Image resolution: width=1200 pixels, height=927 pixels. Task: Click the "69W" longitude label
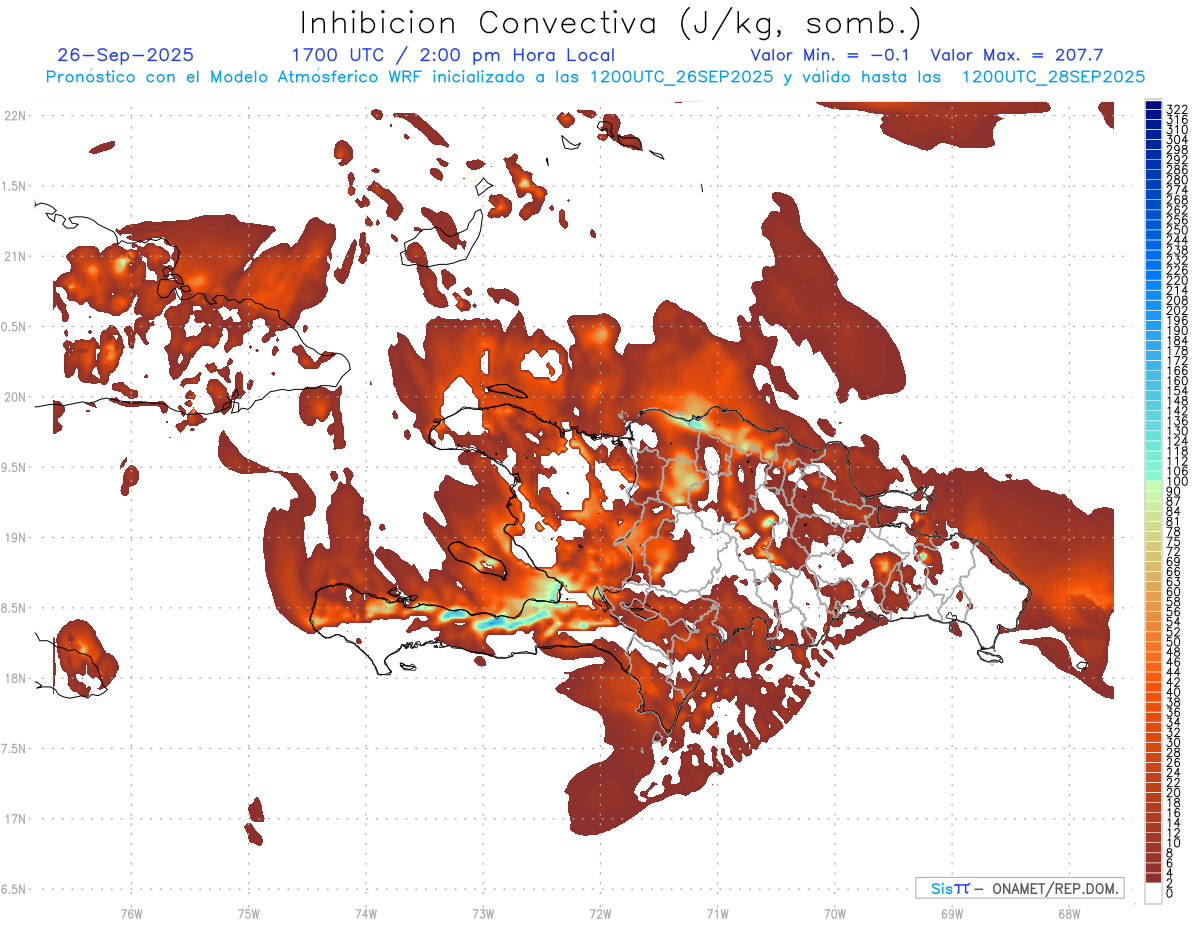(951, 914)
